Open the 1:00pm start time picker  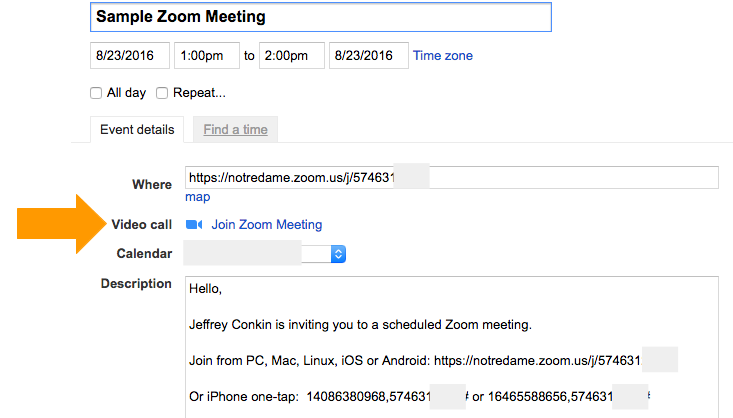[206, 56]
